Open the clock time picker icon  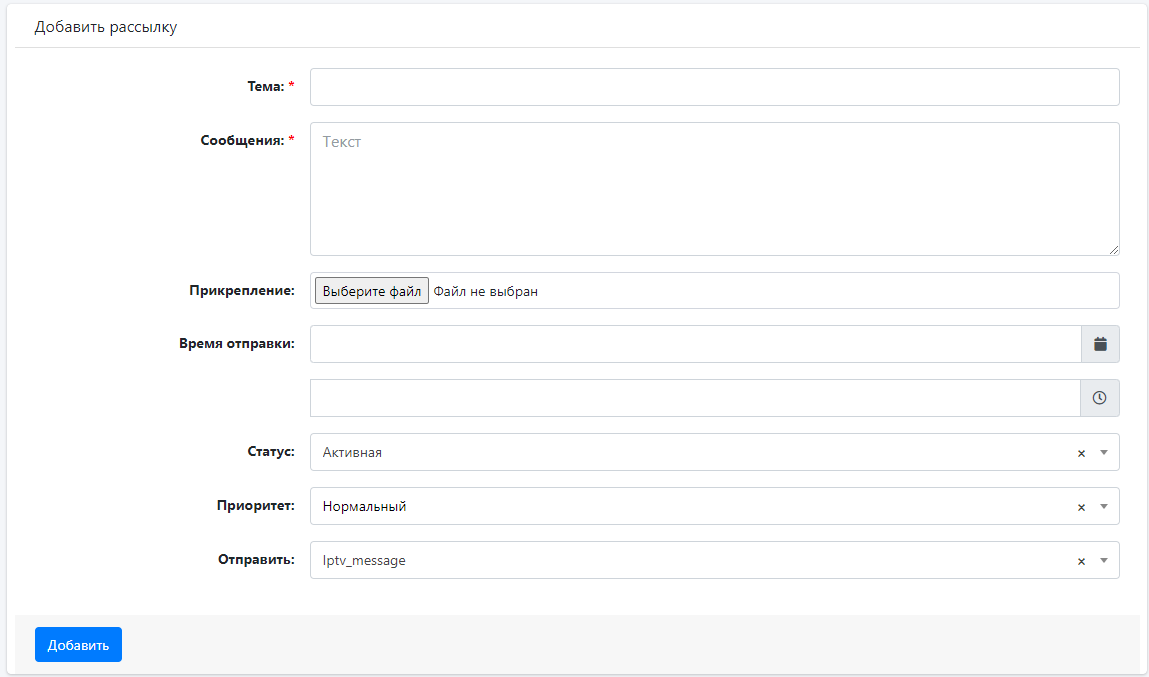[x=1100, y=398]
